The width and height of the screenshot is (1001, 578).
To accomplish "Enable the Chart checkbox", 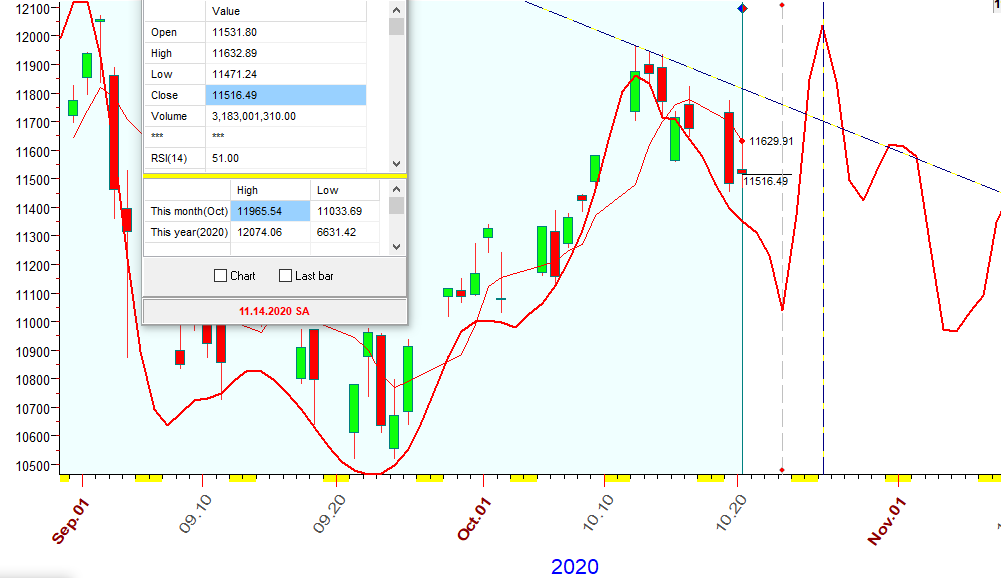I will point(221,276).
